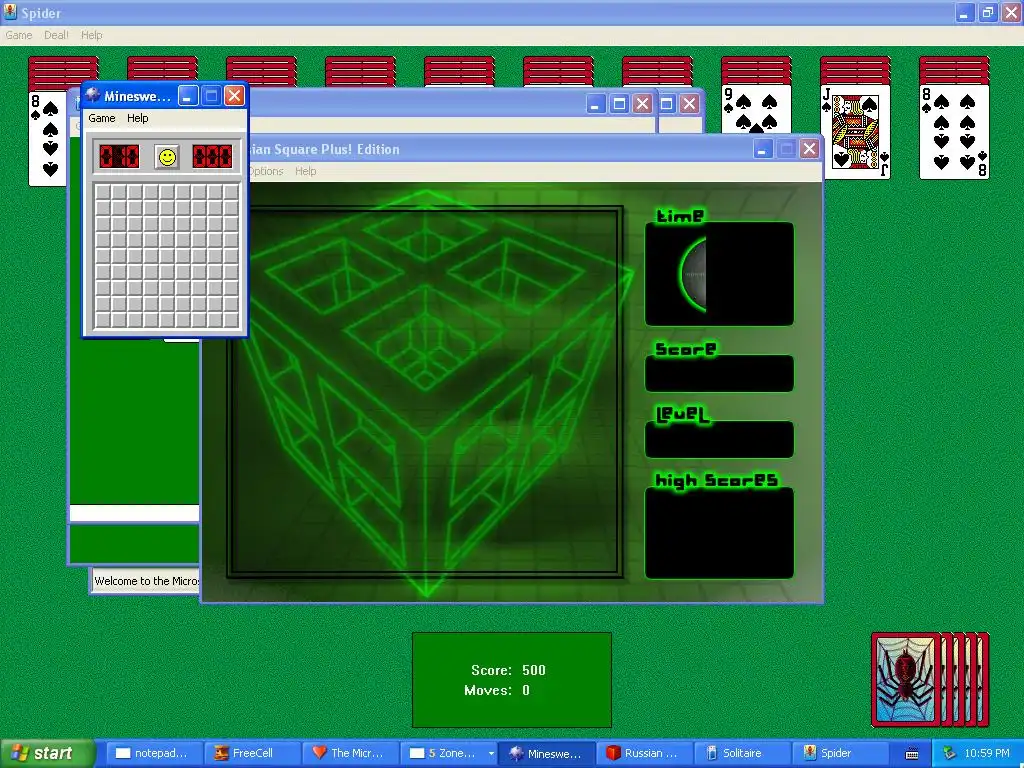Click the network tray icon near clock

click(950, 753)
